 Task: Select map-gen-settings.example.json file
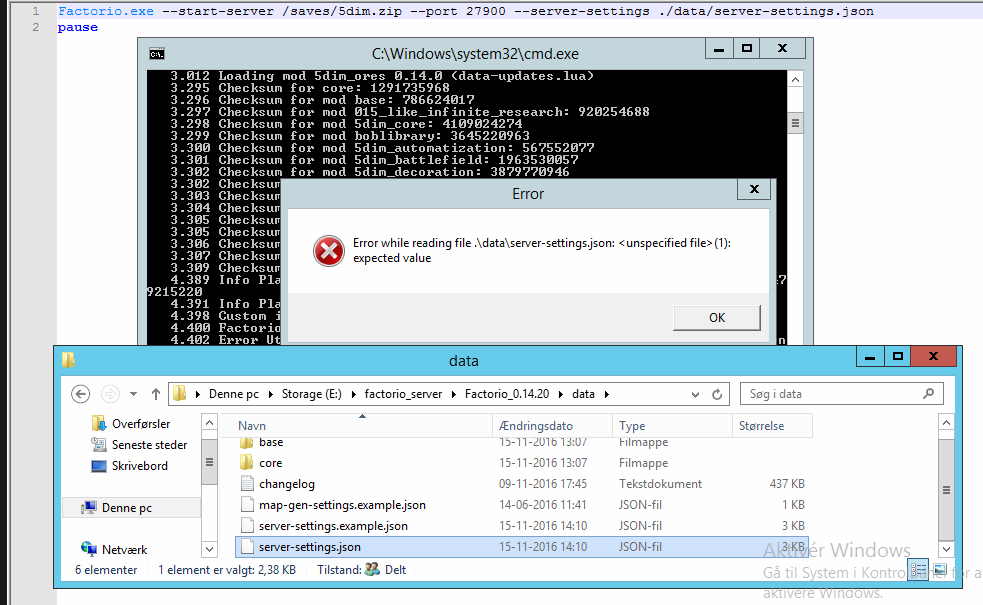[x=522, y=505]
